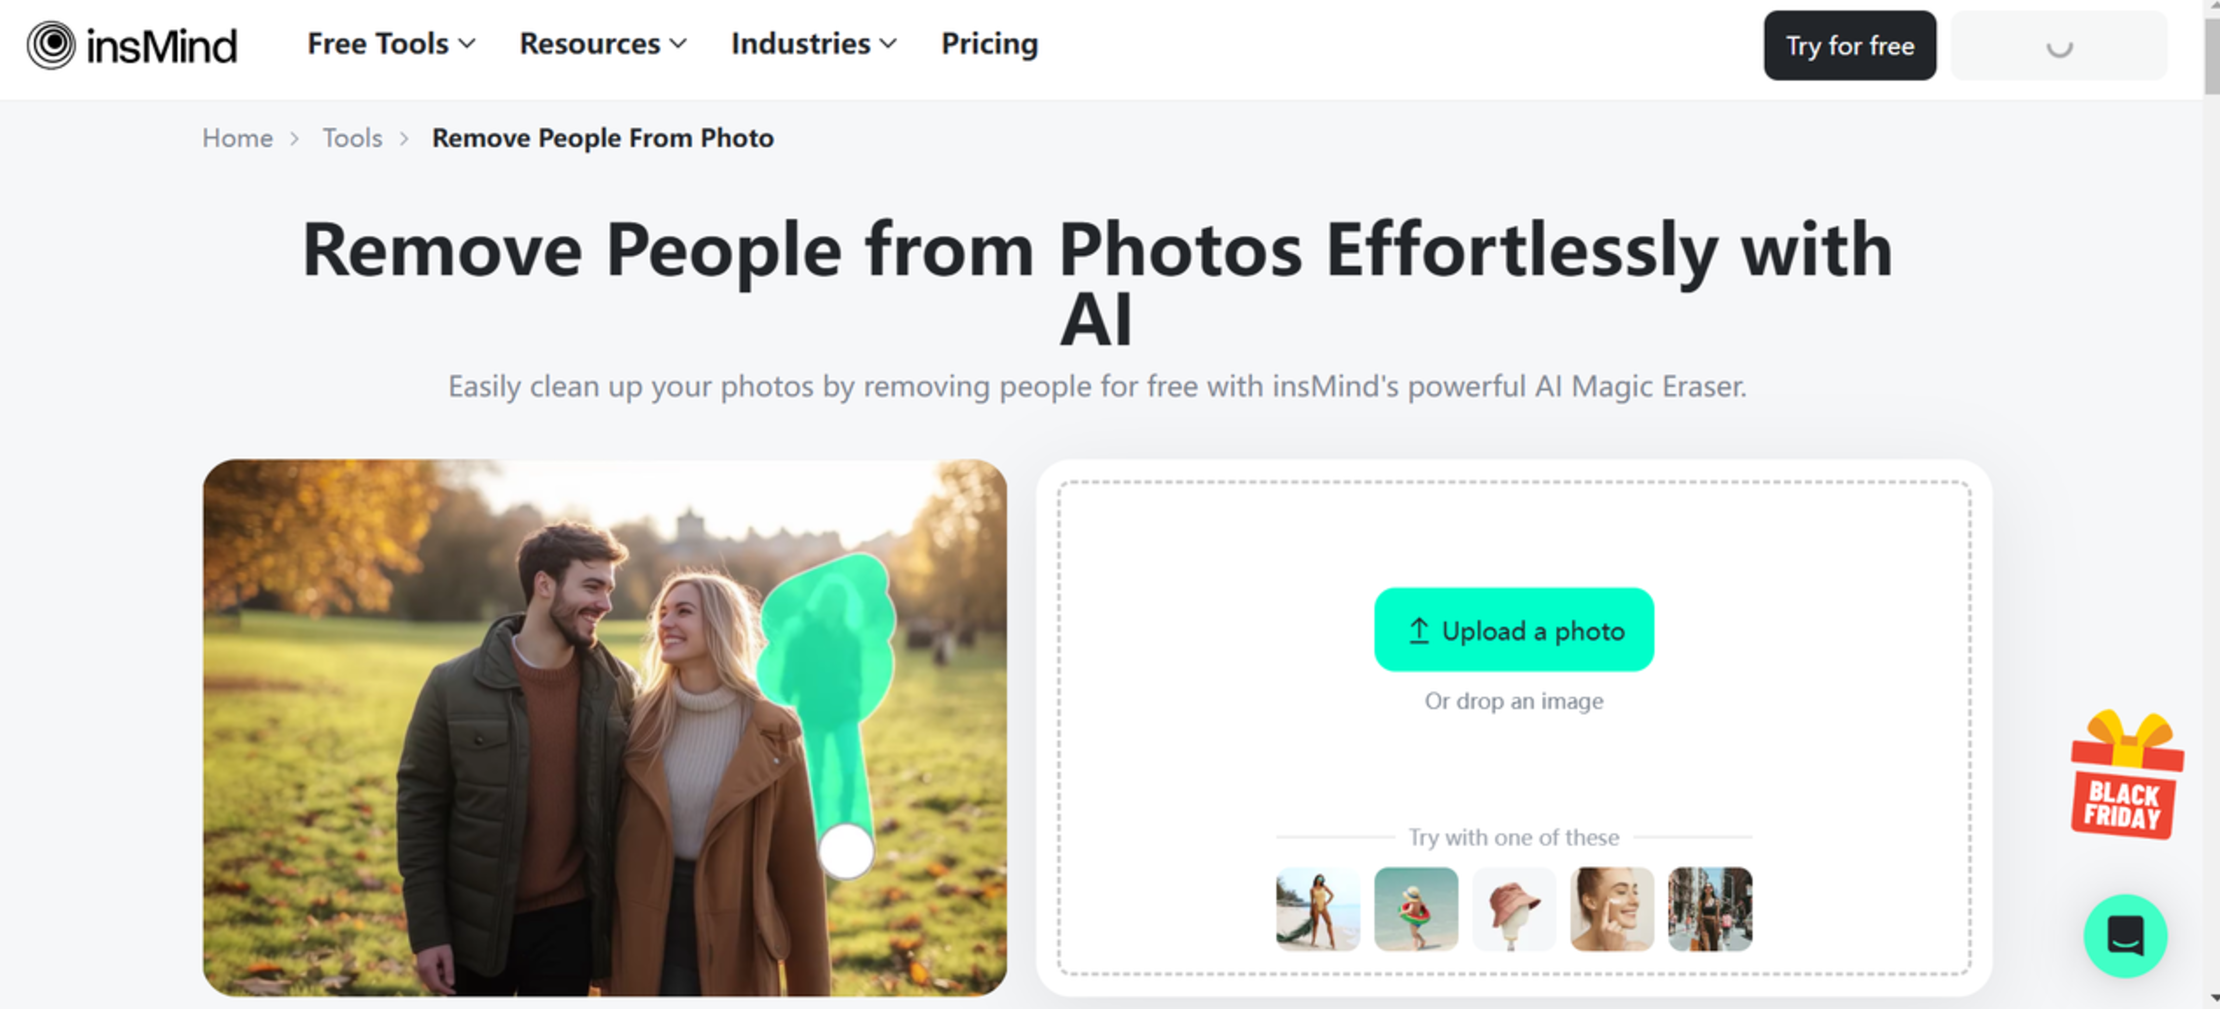The width and height of the screenshot is (2220, 1009).
Task: Click the insMind spiral logo icon
Action: (51, 45)
